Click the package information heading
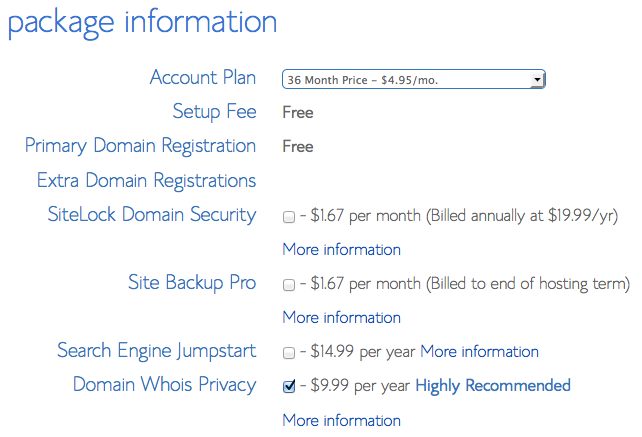The height and width of the screenshot is (437, 642). (x=141, y=22)
